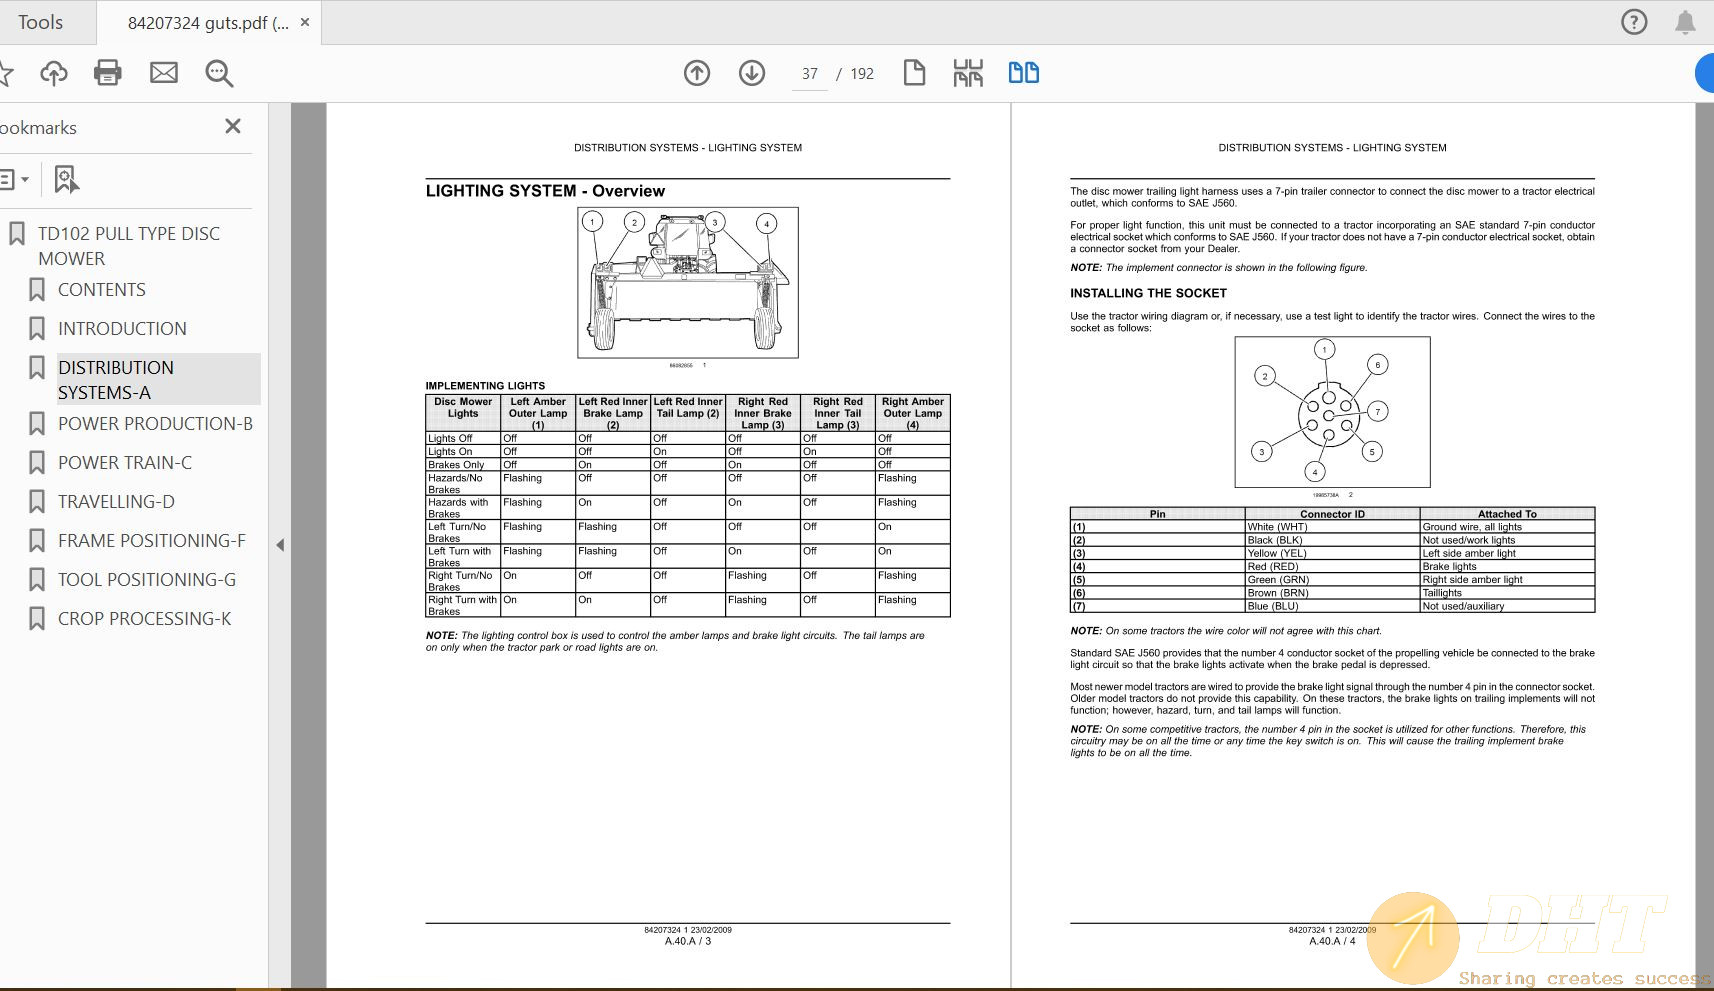The height and width of the screenshot is (991, 1714).
Task: Click the bookmark icon beside POWER TRAIN-C
Action: [x=37, y=463]
